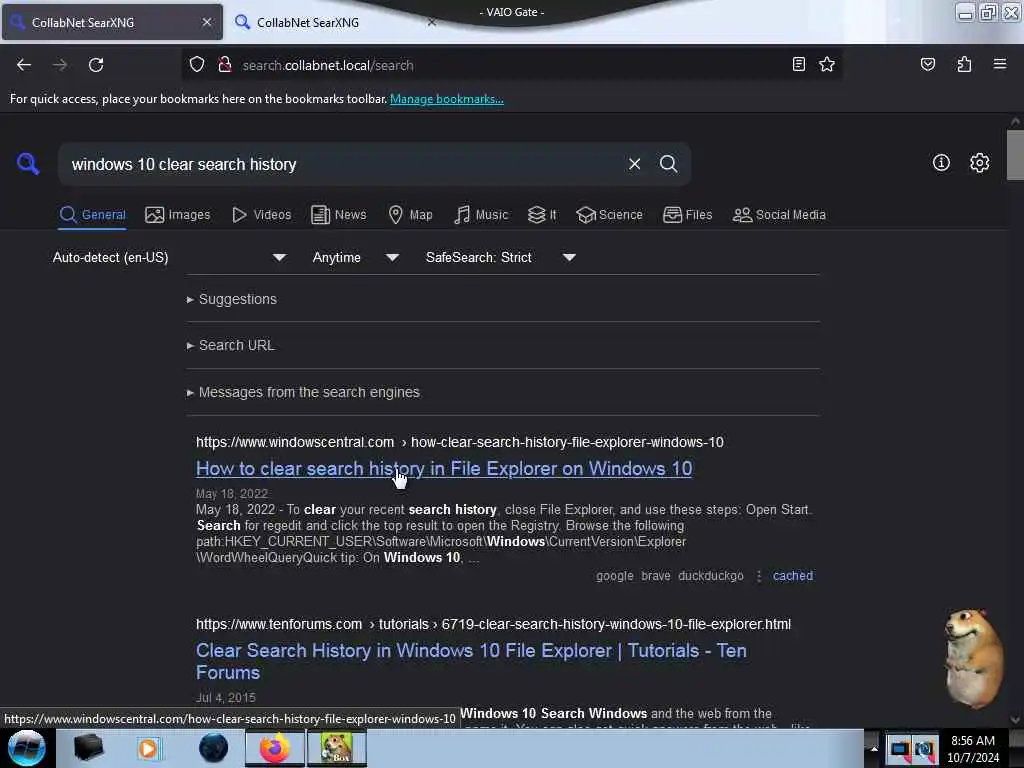The image size is (1024, 768).
Task: Expand the Suggestions section
Action: pos(231,299)
